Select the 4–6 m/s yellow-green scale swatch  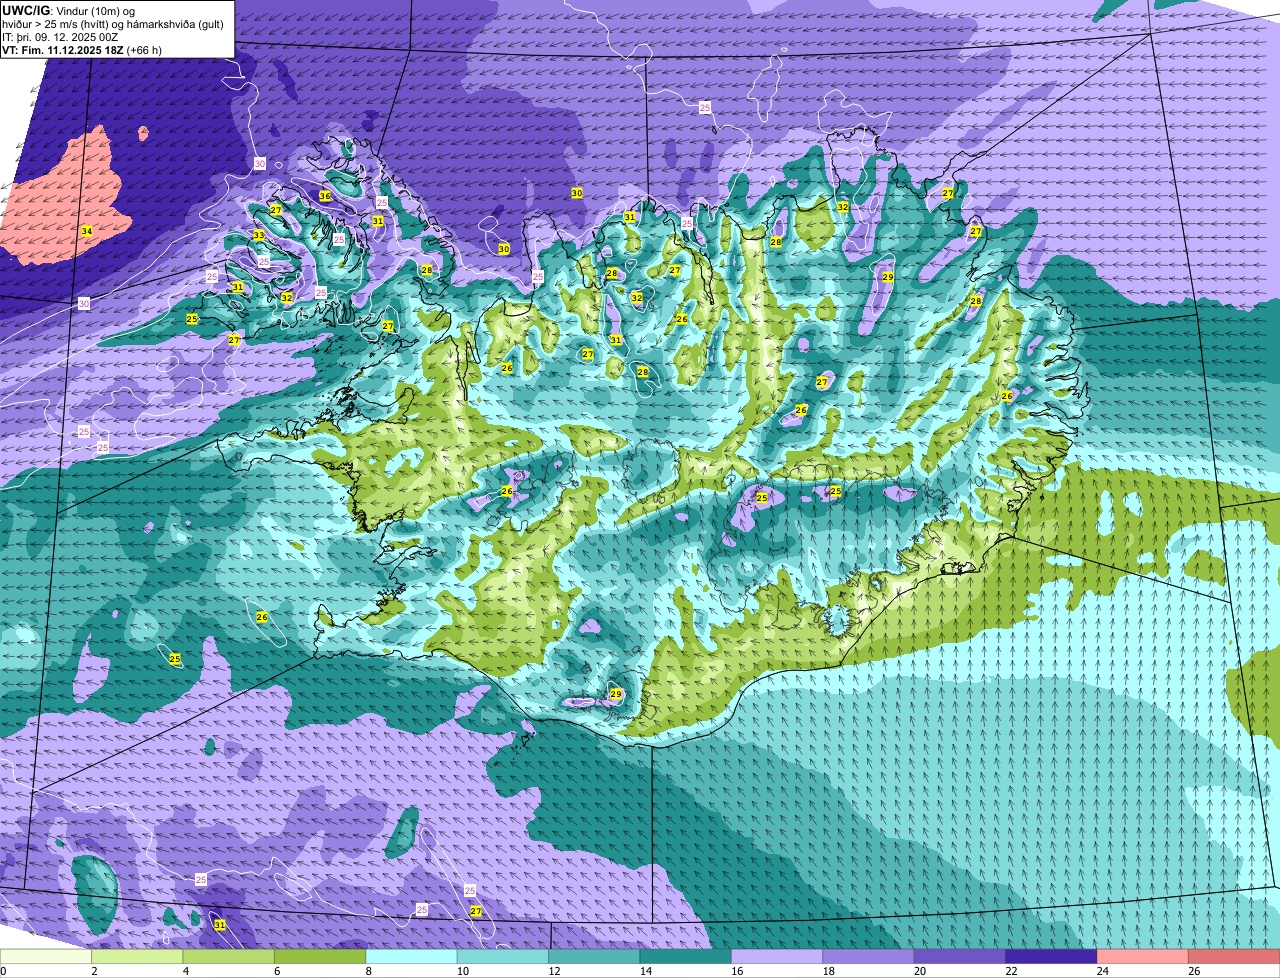click(x=228, y=957)
